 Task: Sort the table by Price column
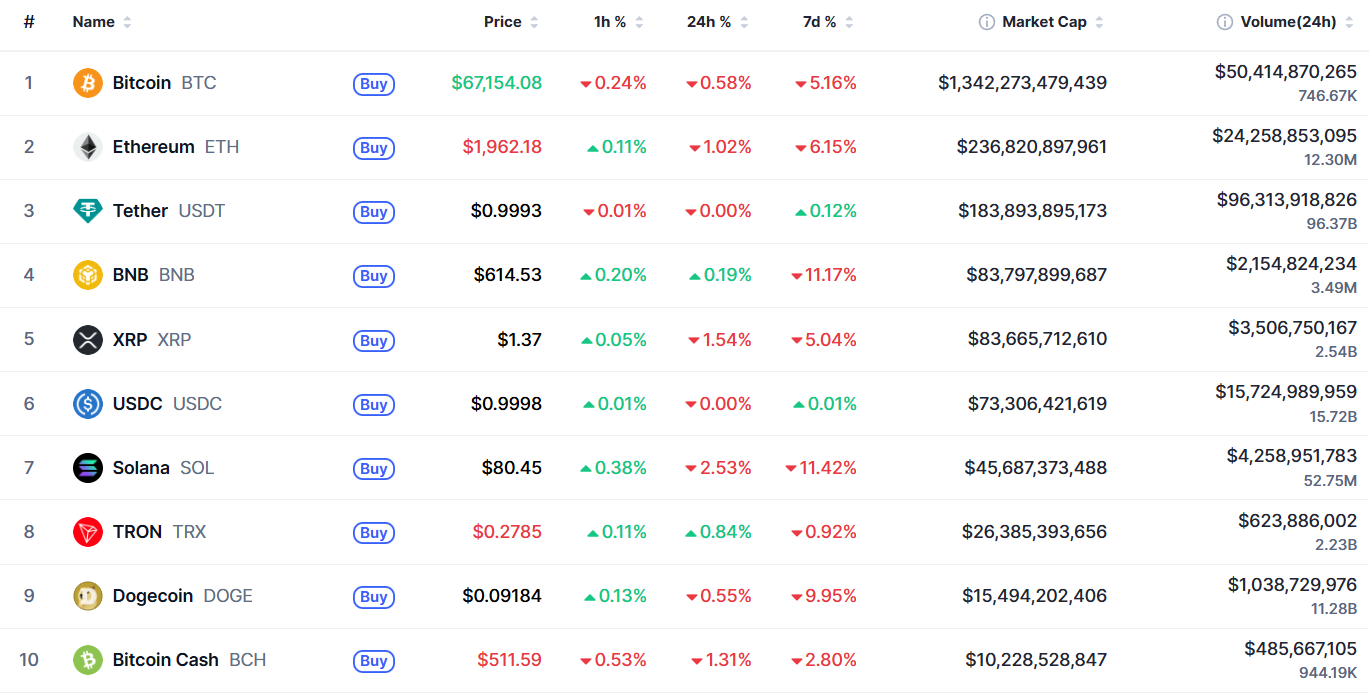click(x=511, y=22)
